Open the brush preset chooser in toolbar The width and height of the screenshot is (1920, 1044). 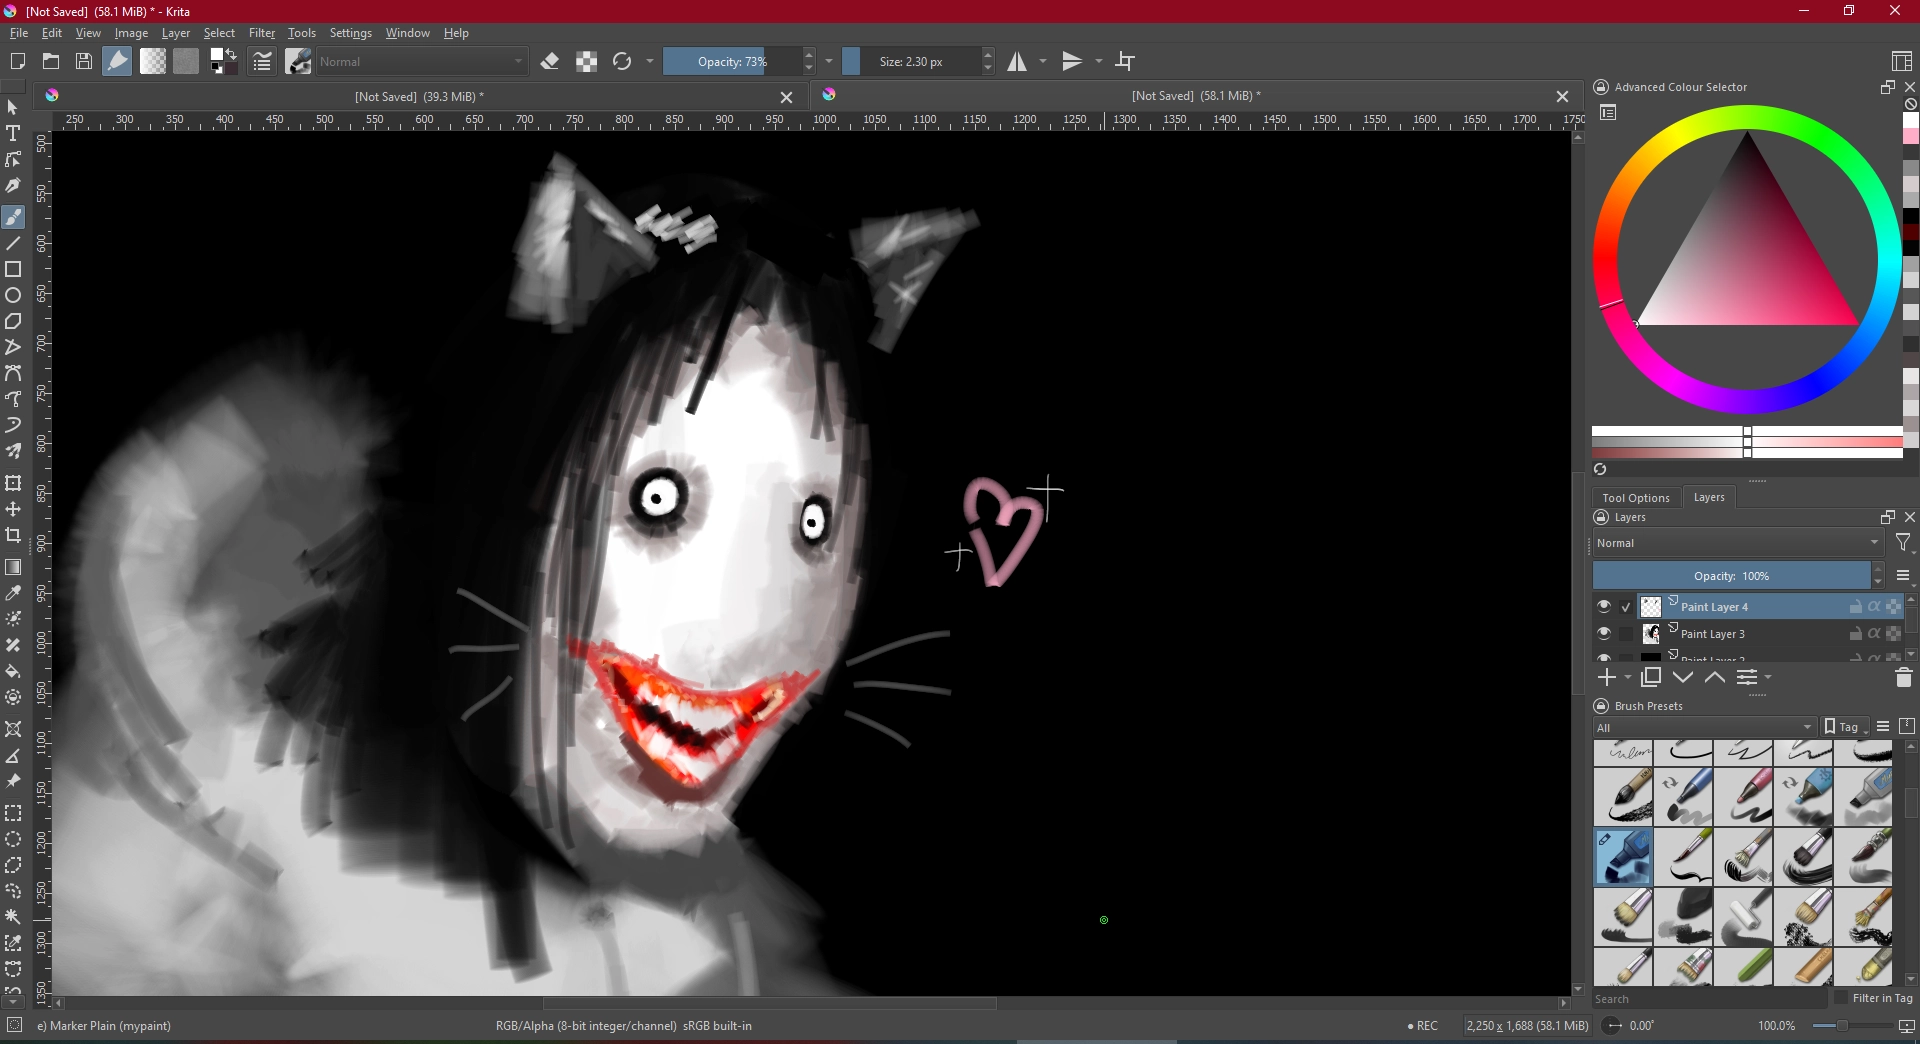(298, 62)
